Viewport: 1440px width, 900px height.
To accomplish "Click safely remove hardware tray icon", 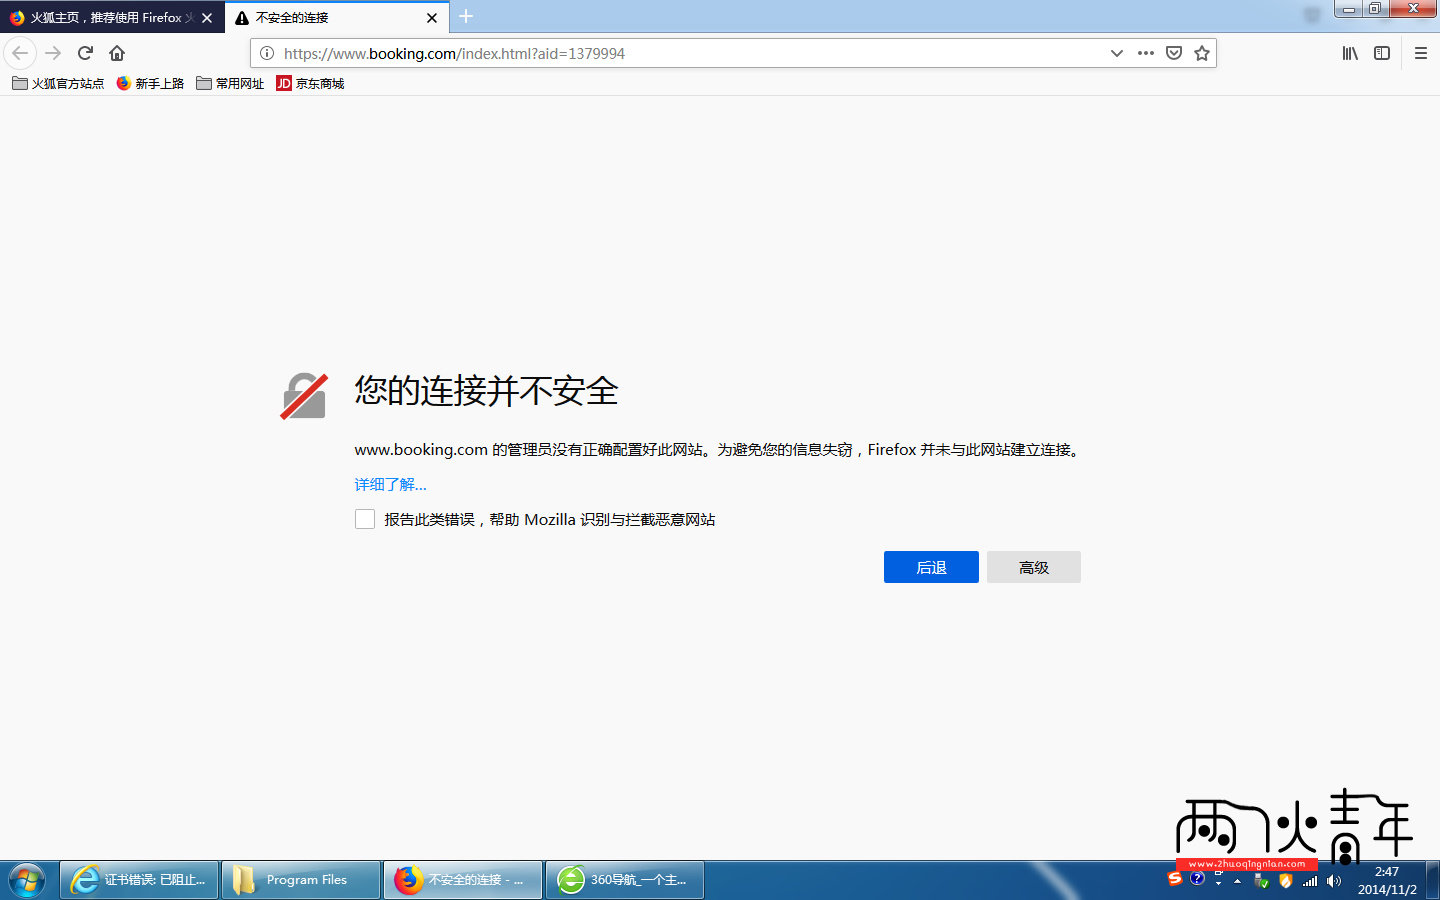I will (1261, 881).
